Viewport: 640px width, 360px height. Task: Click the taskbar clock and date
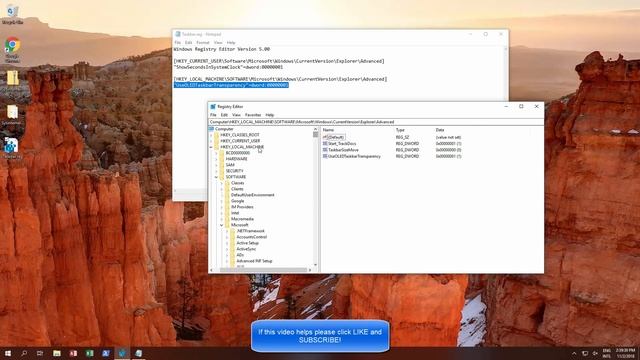pos(625,353)
